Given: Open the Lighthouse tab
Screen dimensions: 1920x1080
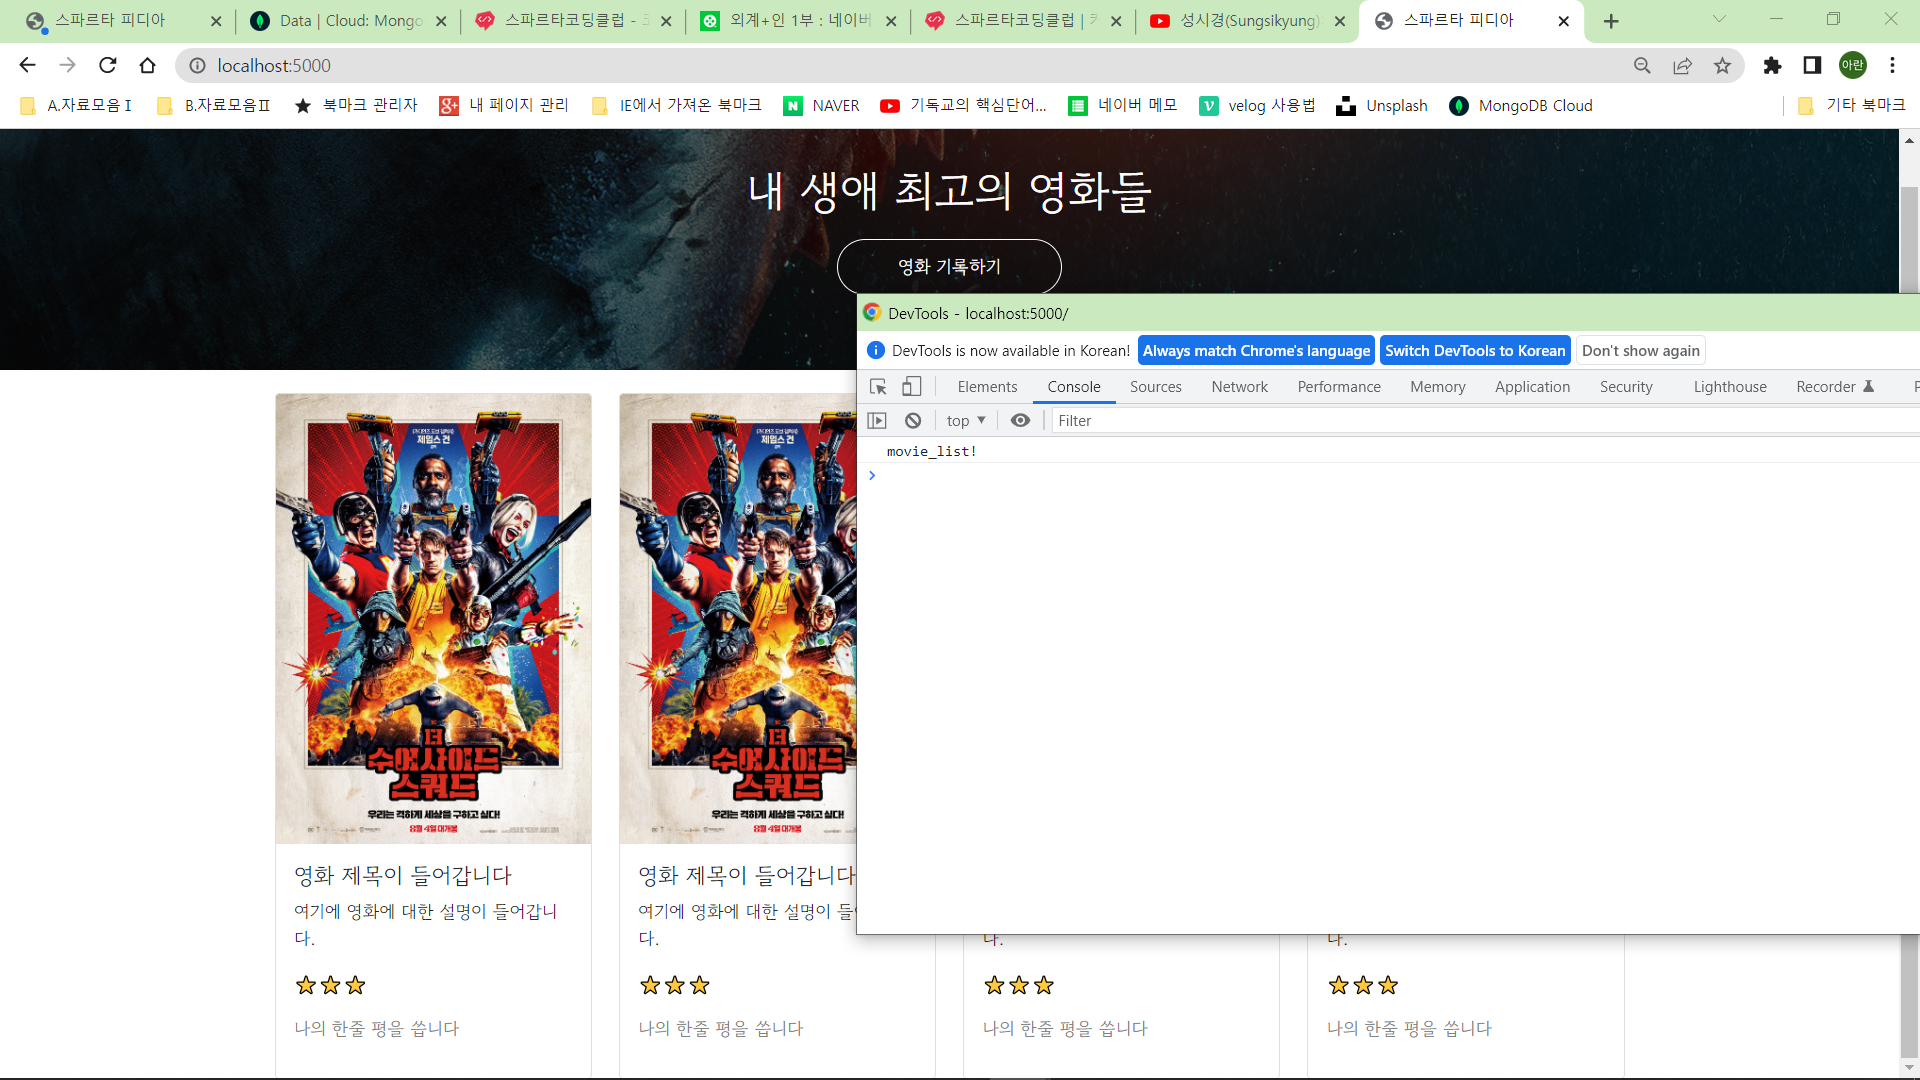Looking at the screenshot, I should click(1730, 387).
